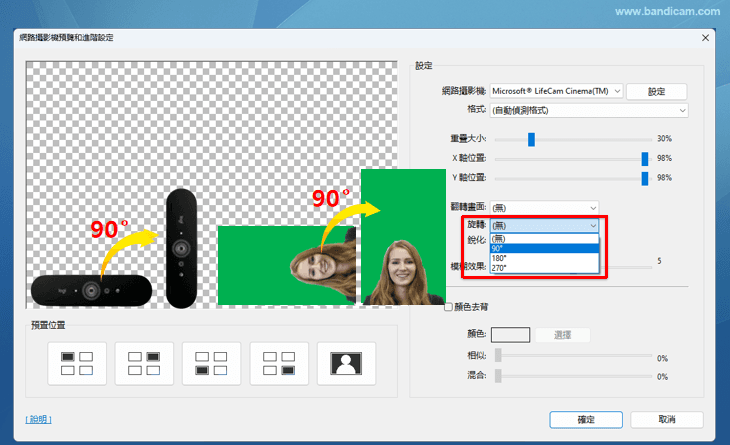Open the 說明 help link
Screen dimensions: 730x445
[38, 420]
